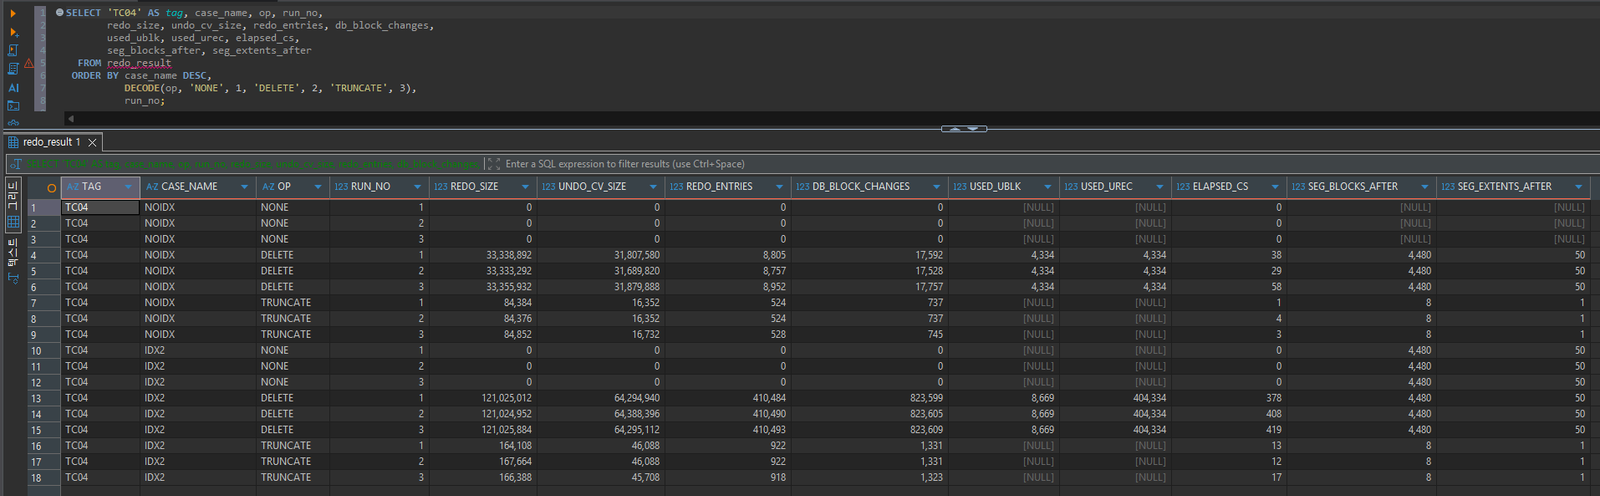Open the DB_BLOCK_CHANGES column dropdown arrow

[x=937, y=187]
